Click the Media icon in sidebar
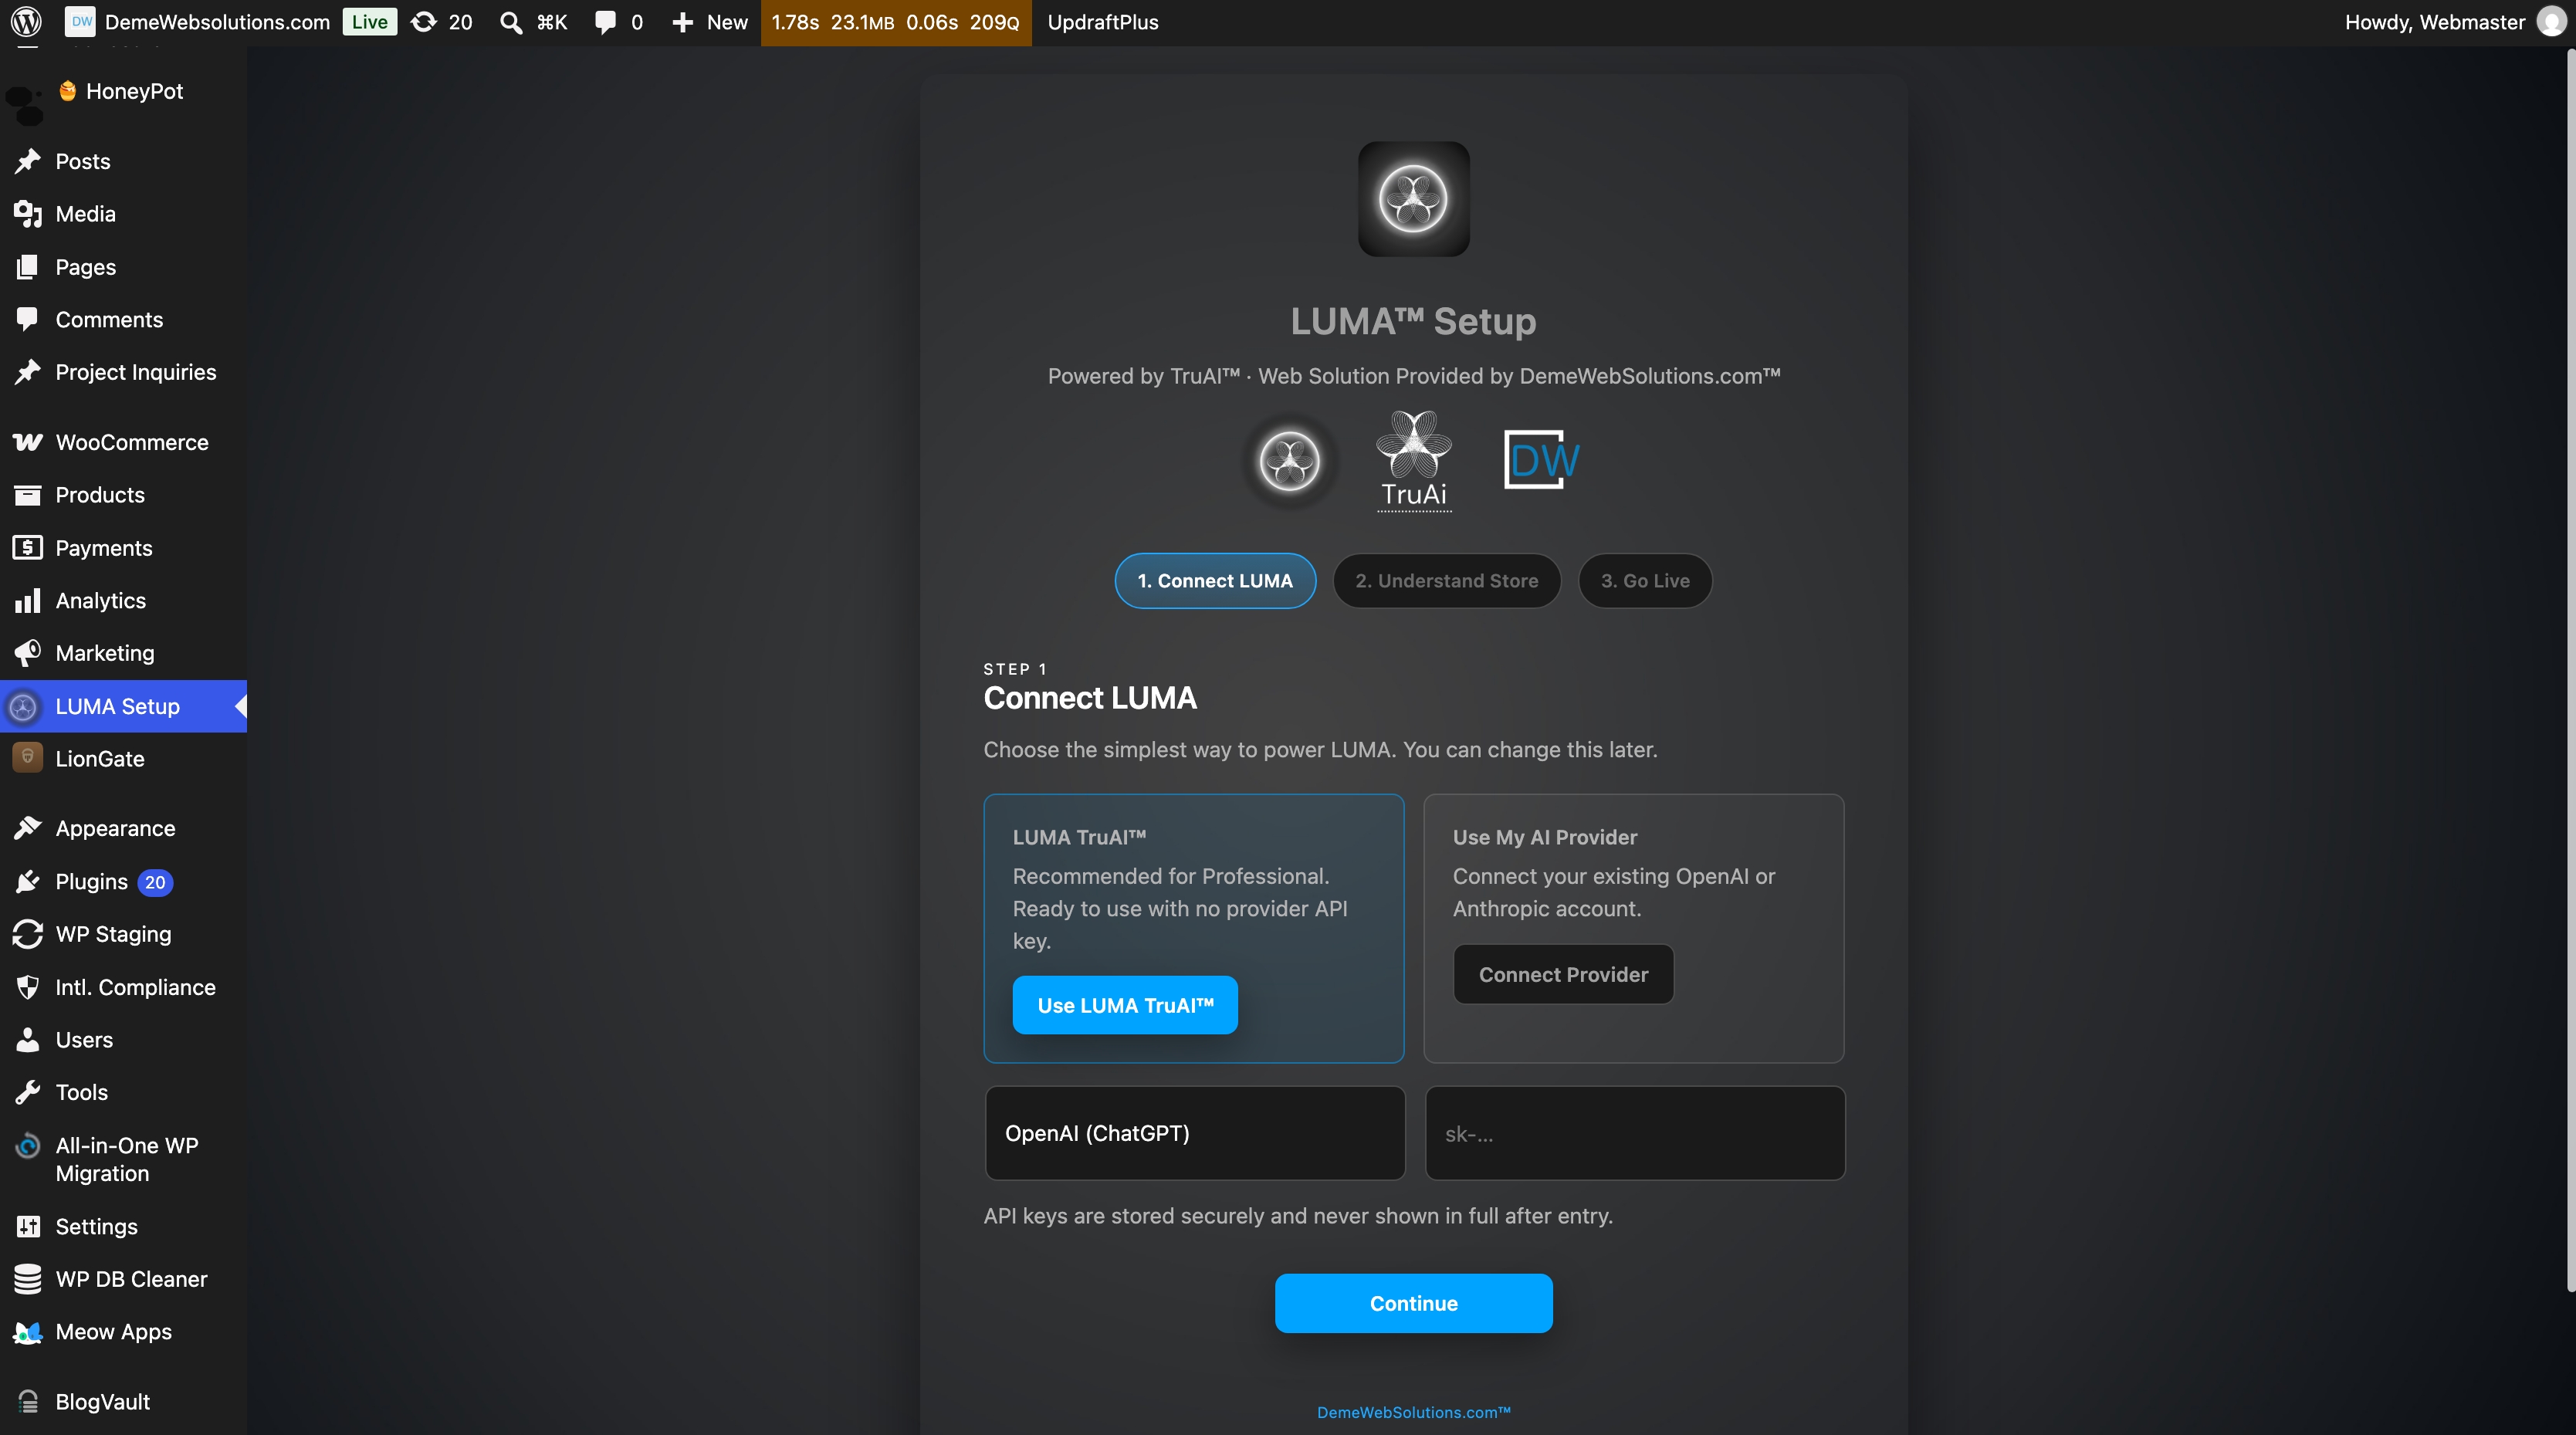Viewport: 2576px width, 1435px height. (x=28, y=214)
